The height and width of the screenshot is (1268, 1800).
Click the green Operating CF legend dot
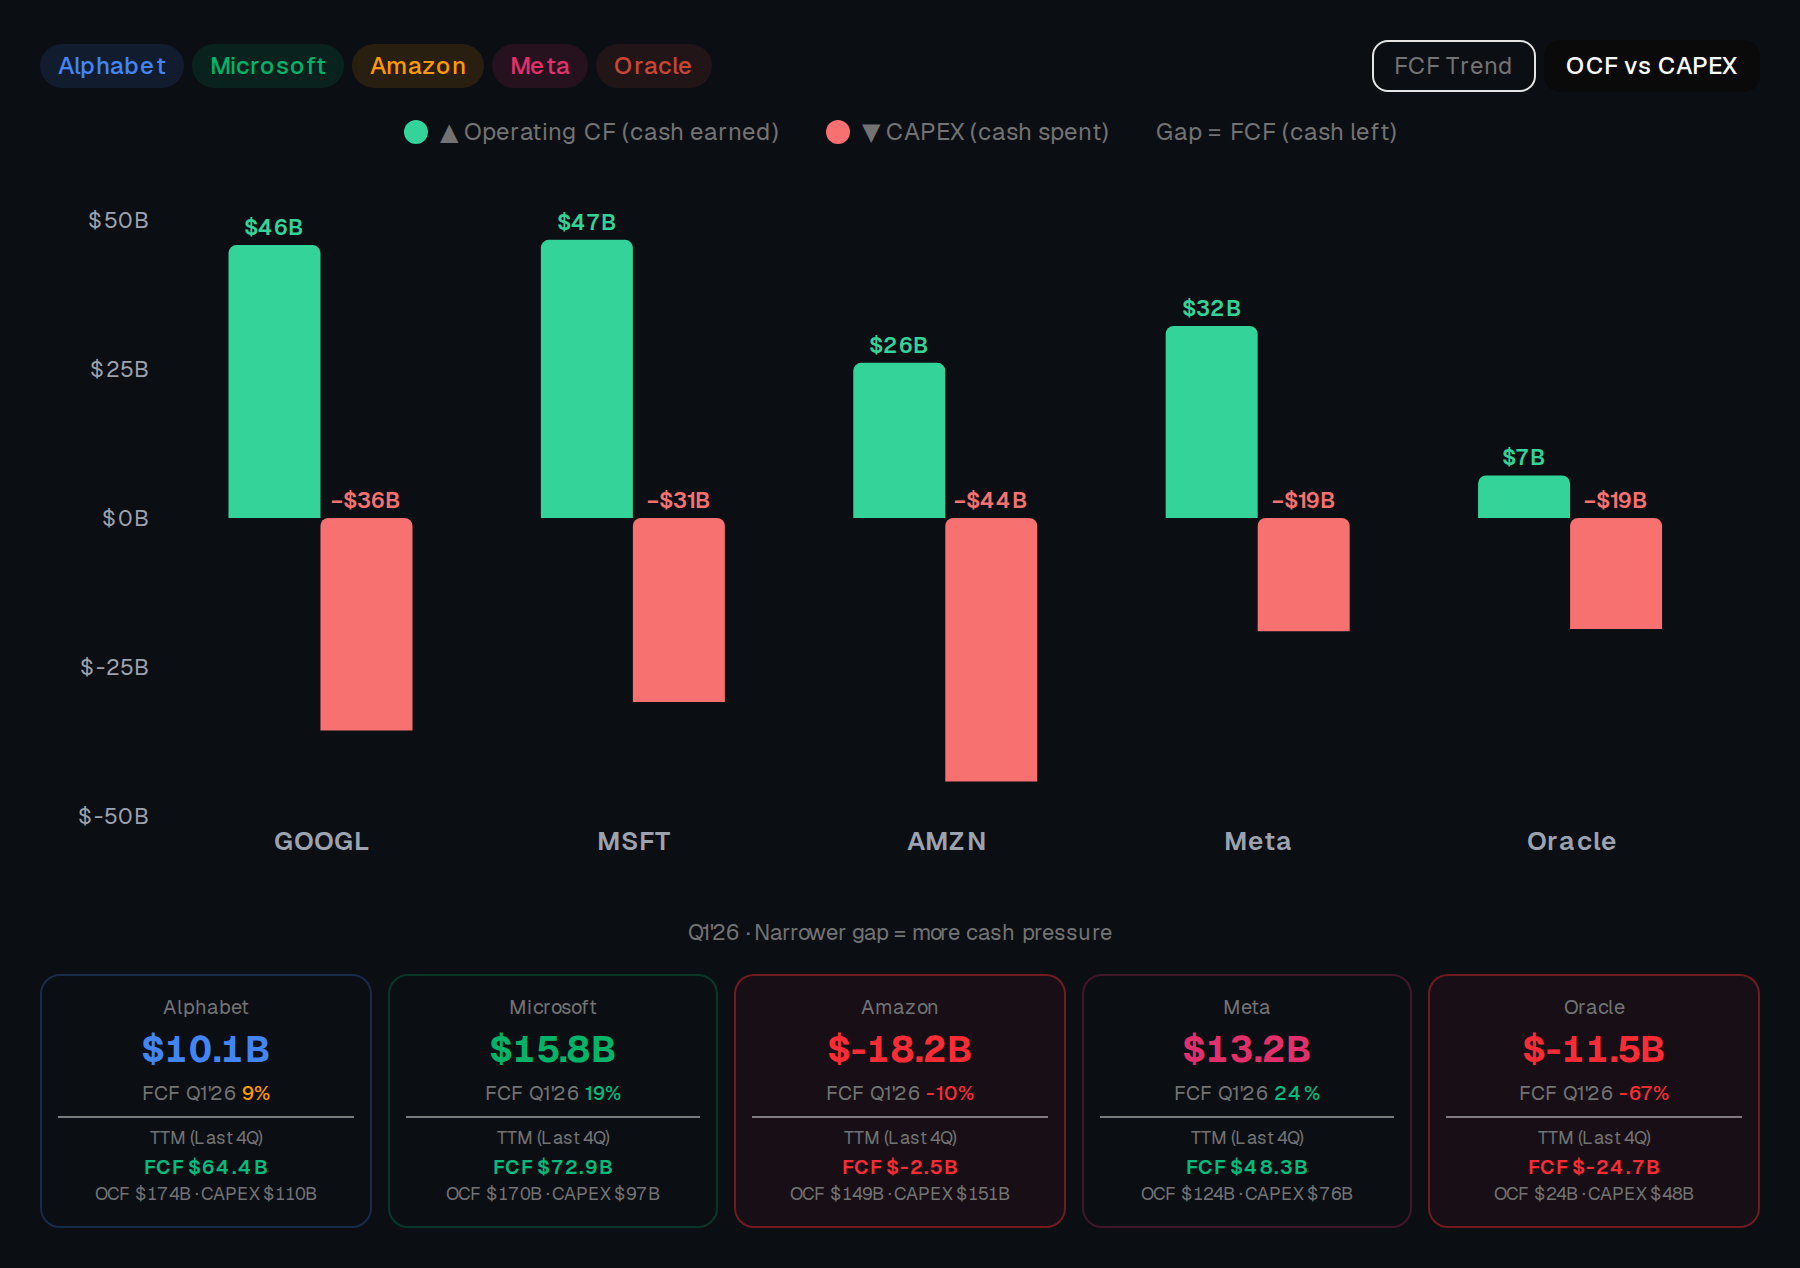(416, 132)
